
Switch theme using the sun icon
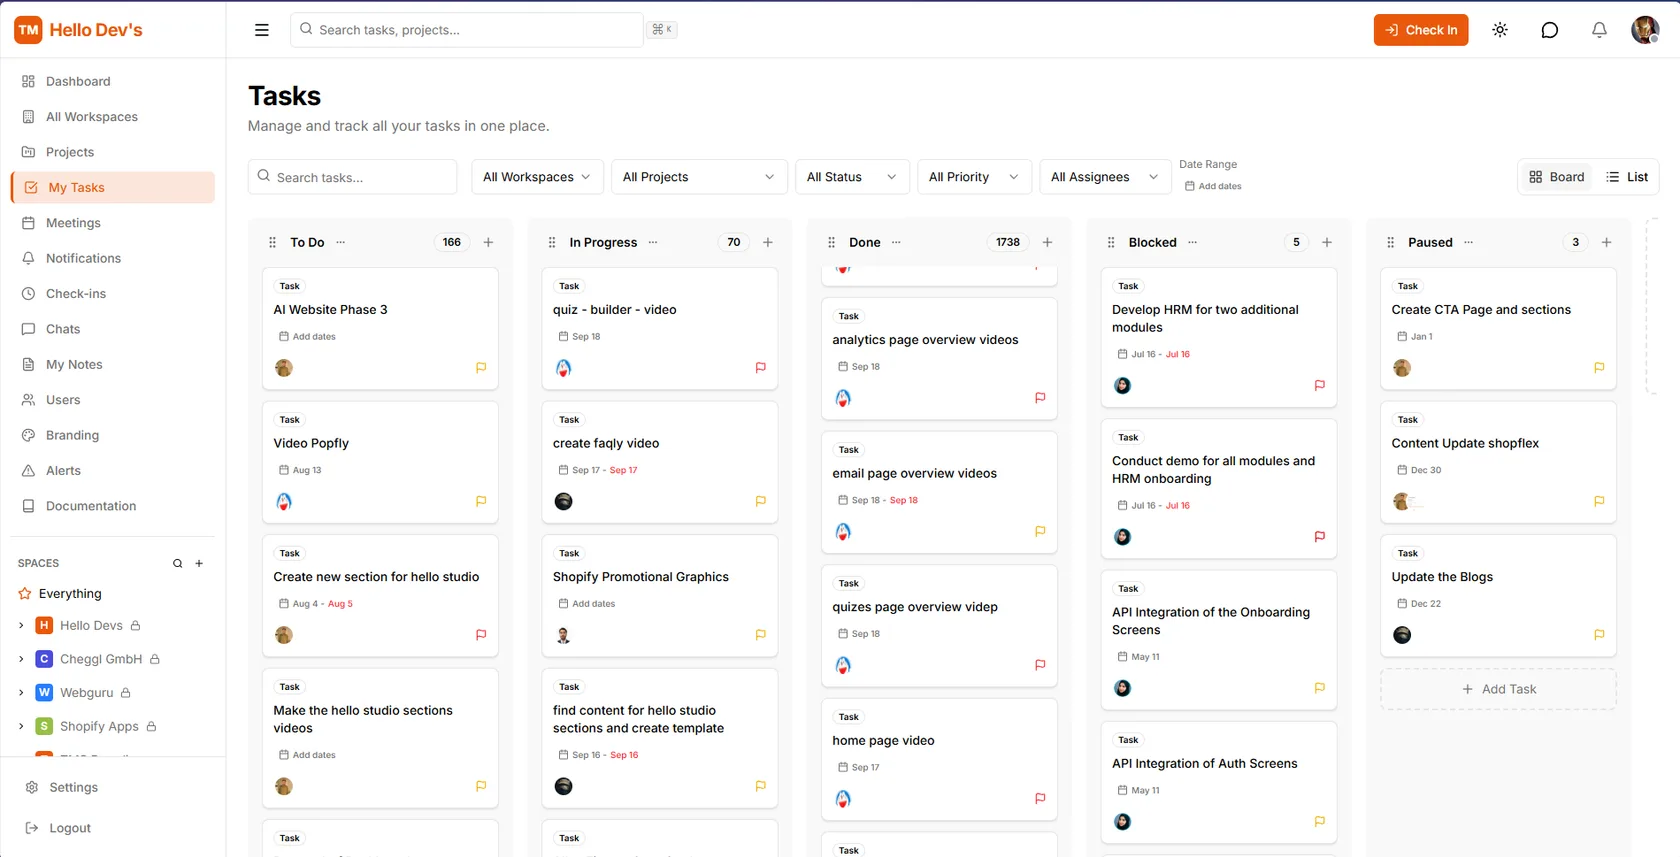pyautogui.click(x=1500, y=30)
